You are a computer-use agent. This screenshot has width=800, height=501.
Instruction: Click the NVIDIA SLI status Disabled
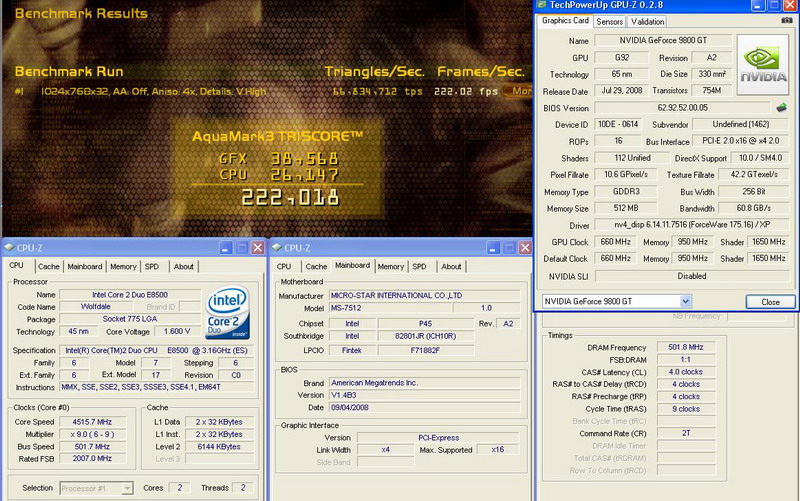click(x=692, y=276)
